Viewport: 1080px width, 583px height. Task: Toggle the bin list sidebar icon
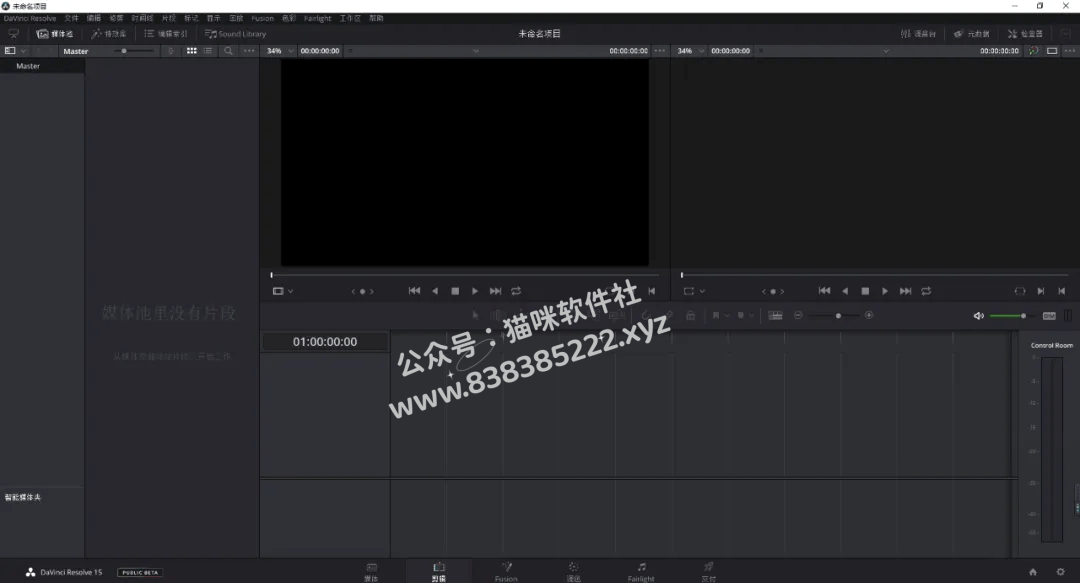(x=10, y=51)
